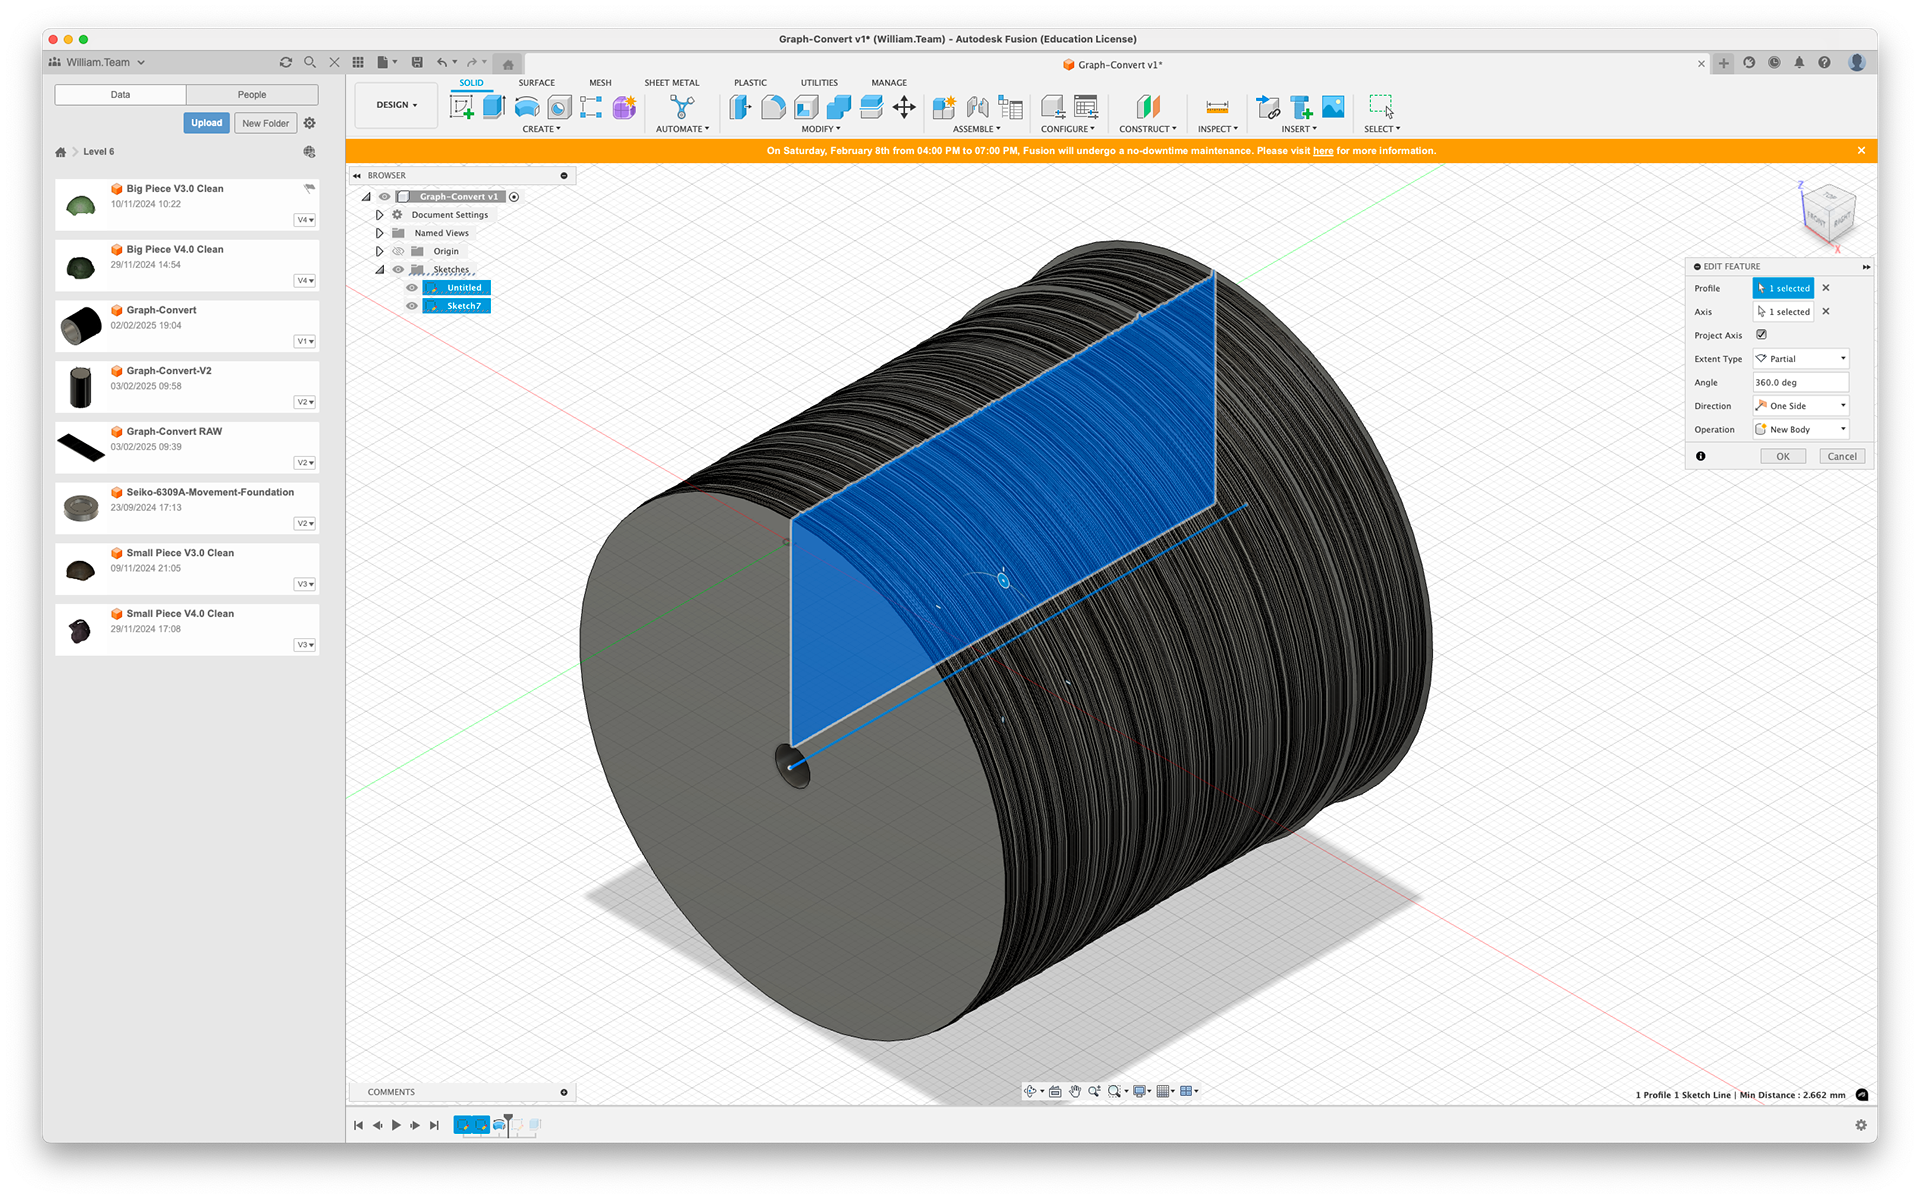Switch to the SHEET METAL tab
This screenshot has height=1199, width=1920.
click(671, 83)
